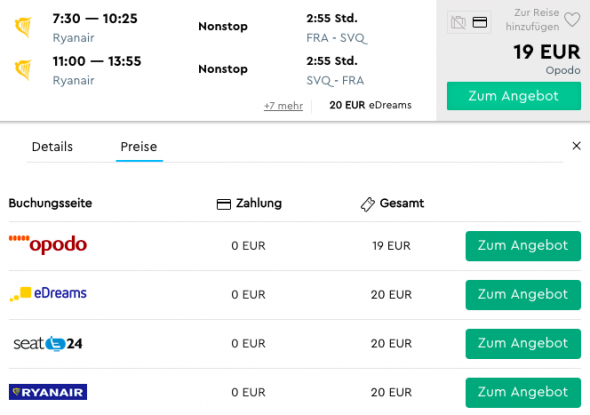This screenshot has width=590, height=415.
Task: Click the heart icon to save trip
Action: [x=572, y=20]
